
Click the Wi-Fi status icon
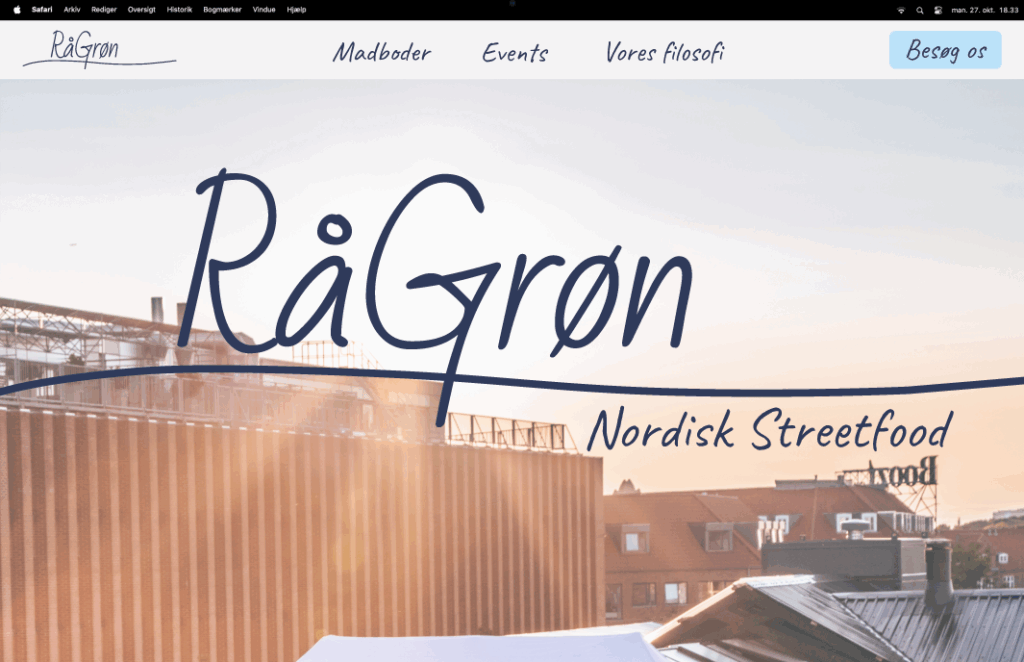(900, 10)
